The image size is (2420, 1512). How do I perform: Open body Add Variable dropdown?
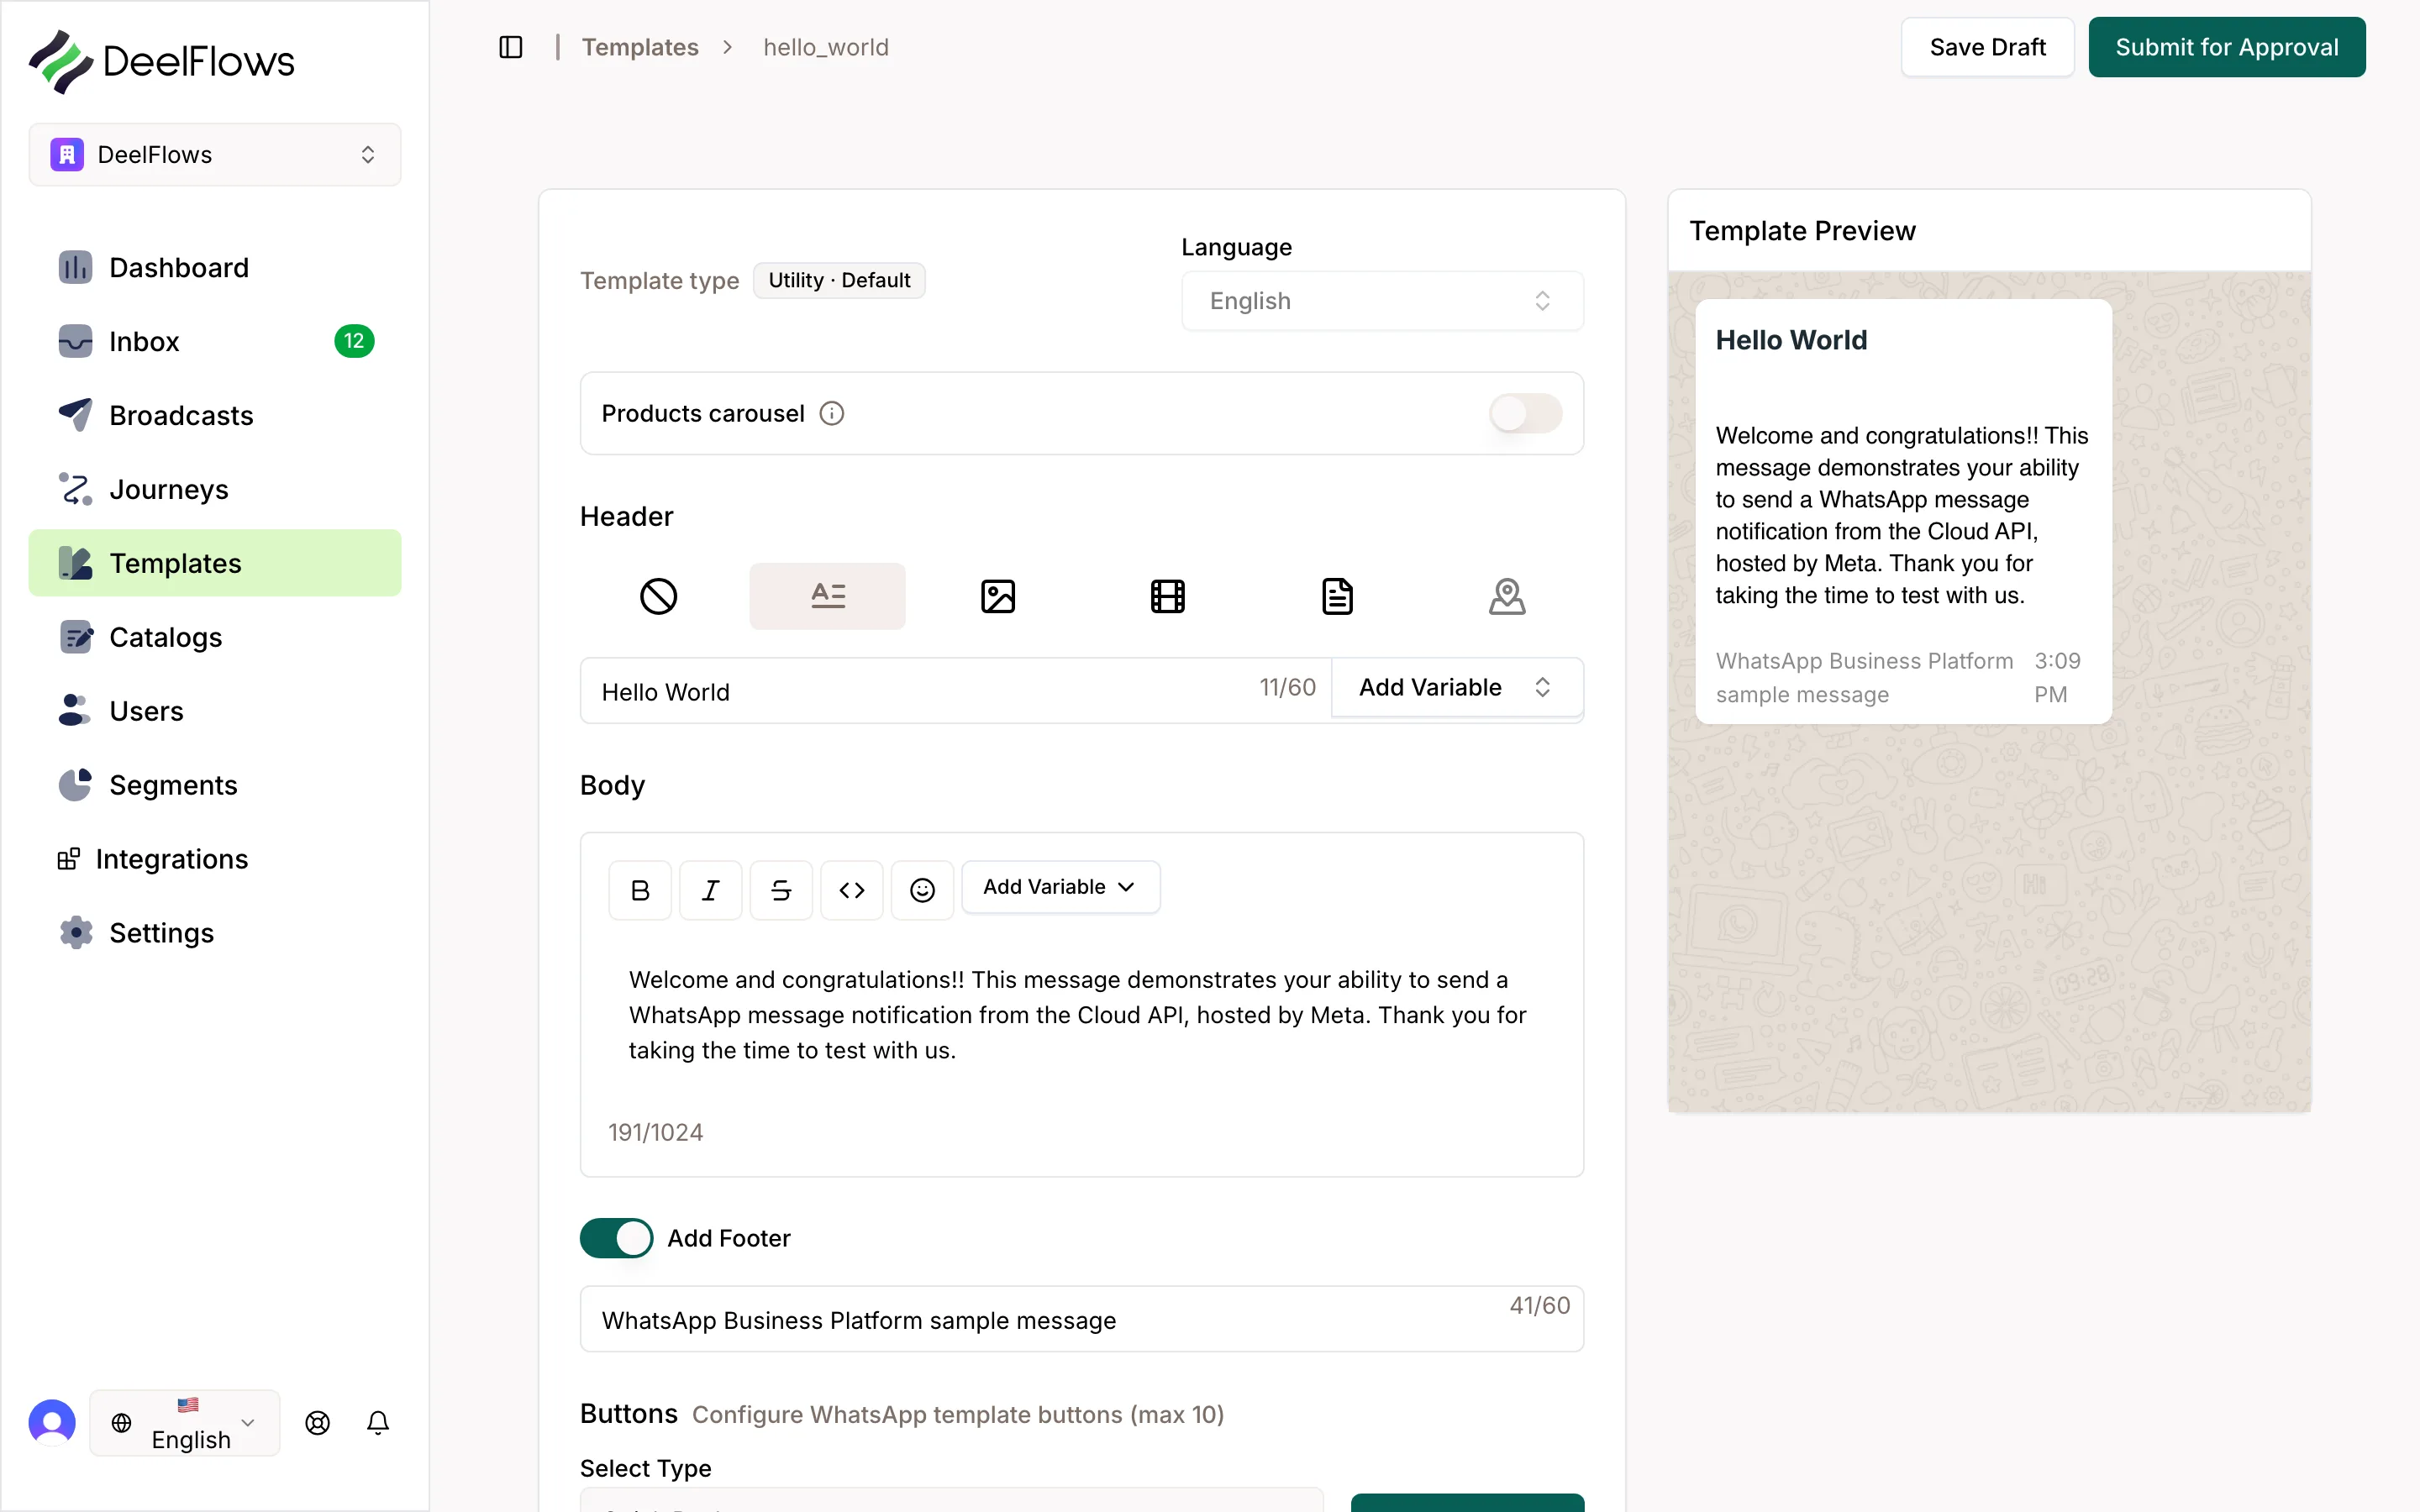click(x=1060, y=887)
